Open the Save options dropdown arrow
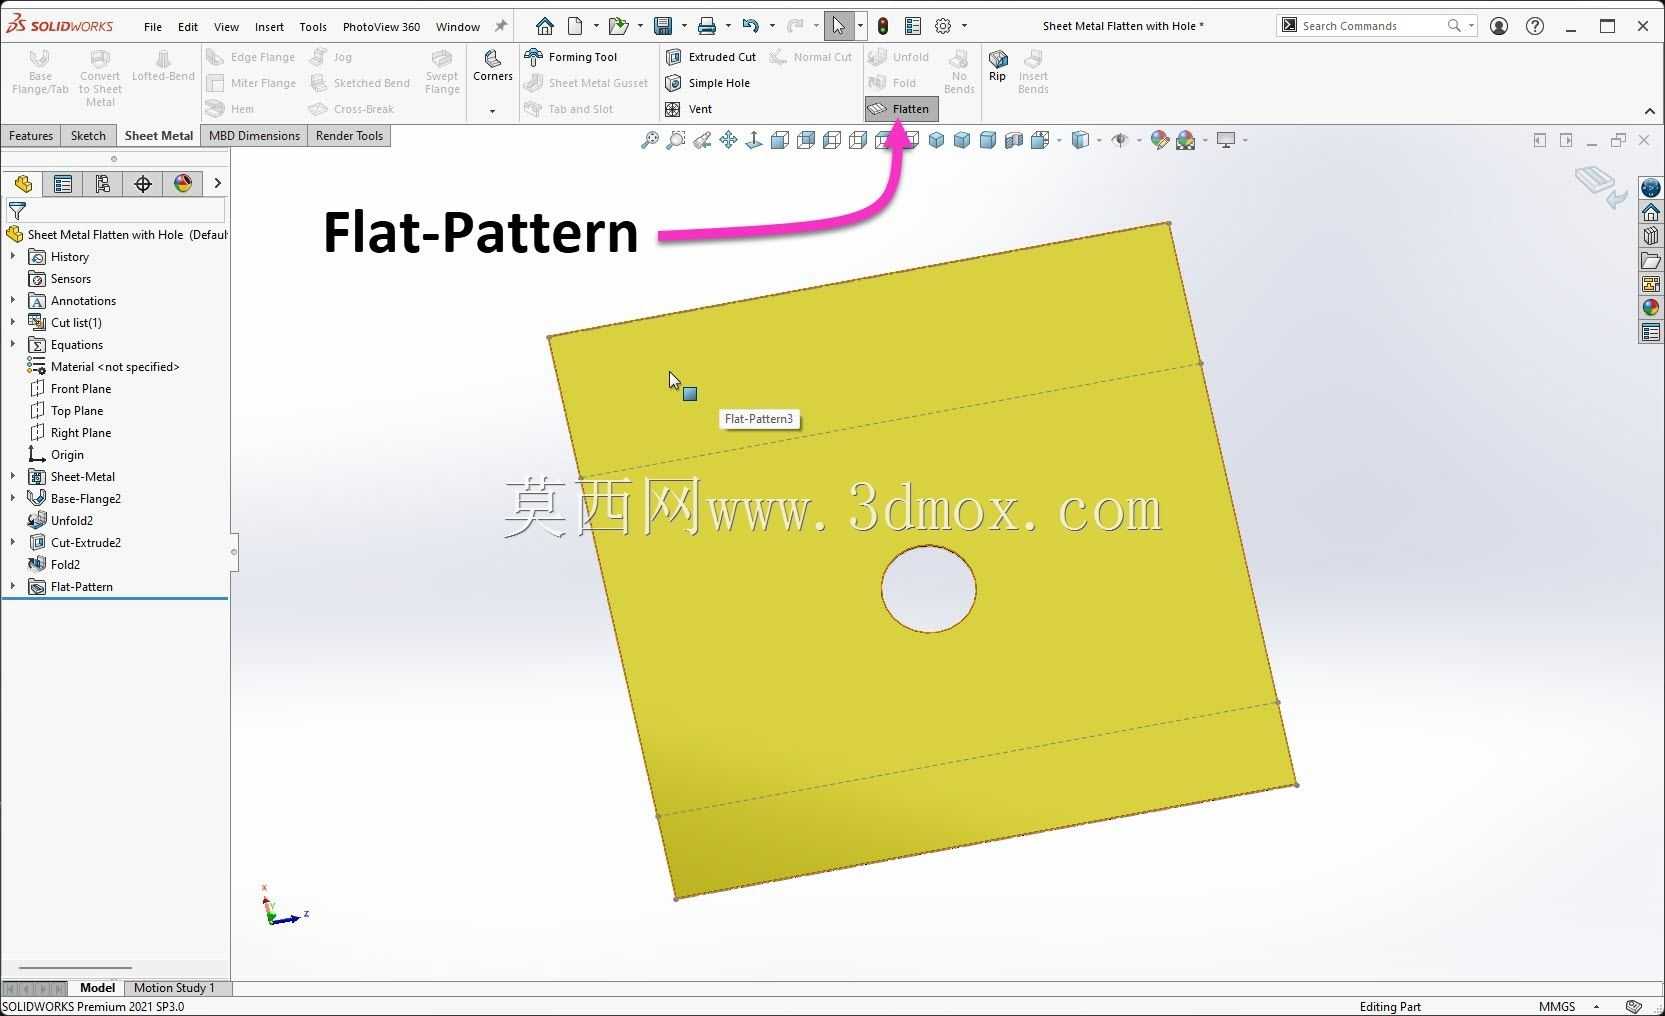The height and width of the screenshot is (1016, 1665). pos(684,26)
